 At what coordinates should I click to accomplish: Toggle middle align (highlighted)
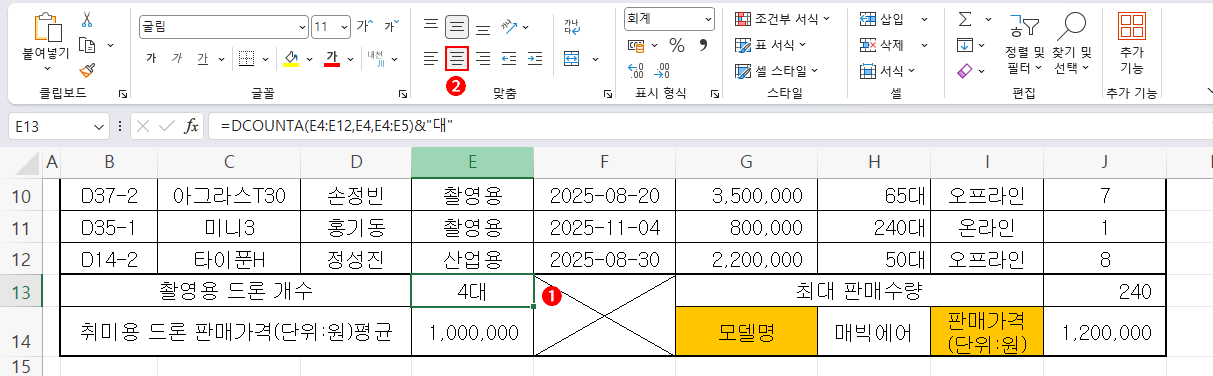[x=457, y=26]
